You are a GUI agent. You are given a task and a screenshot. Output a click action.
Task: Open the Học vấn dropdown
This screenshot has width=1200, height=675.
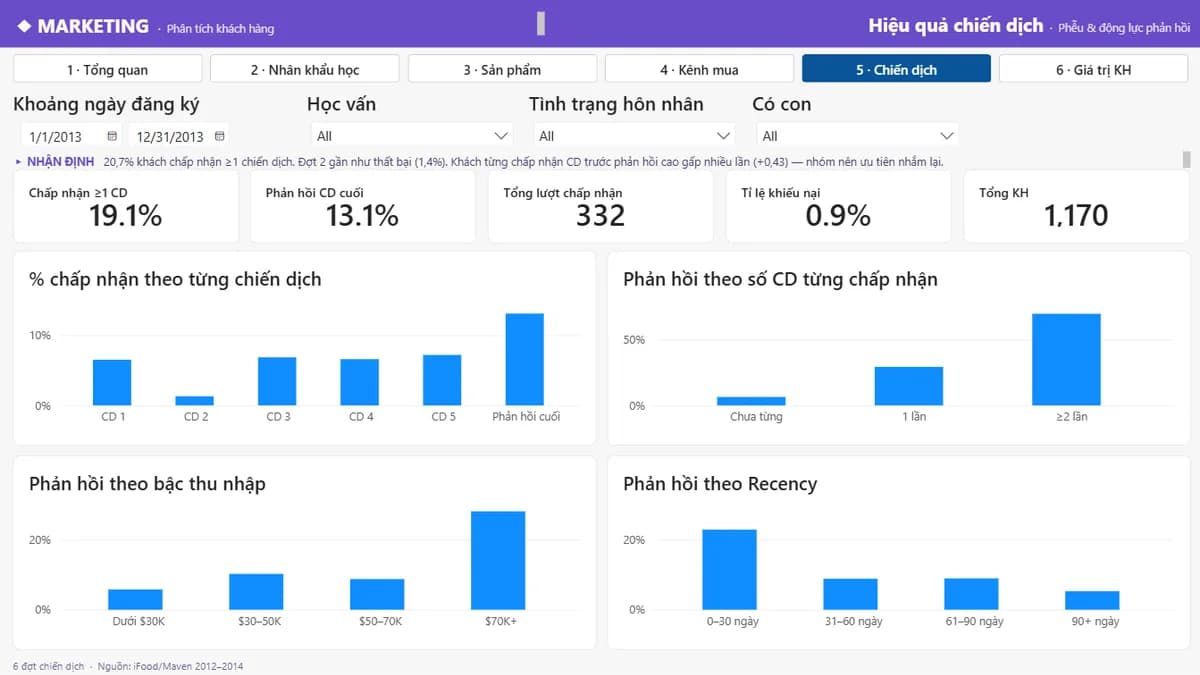(411, 135)
